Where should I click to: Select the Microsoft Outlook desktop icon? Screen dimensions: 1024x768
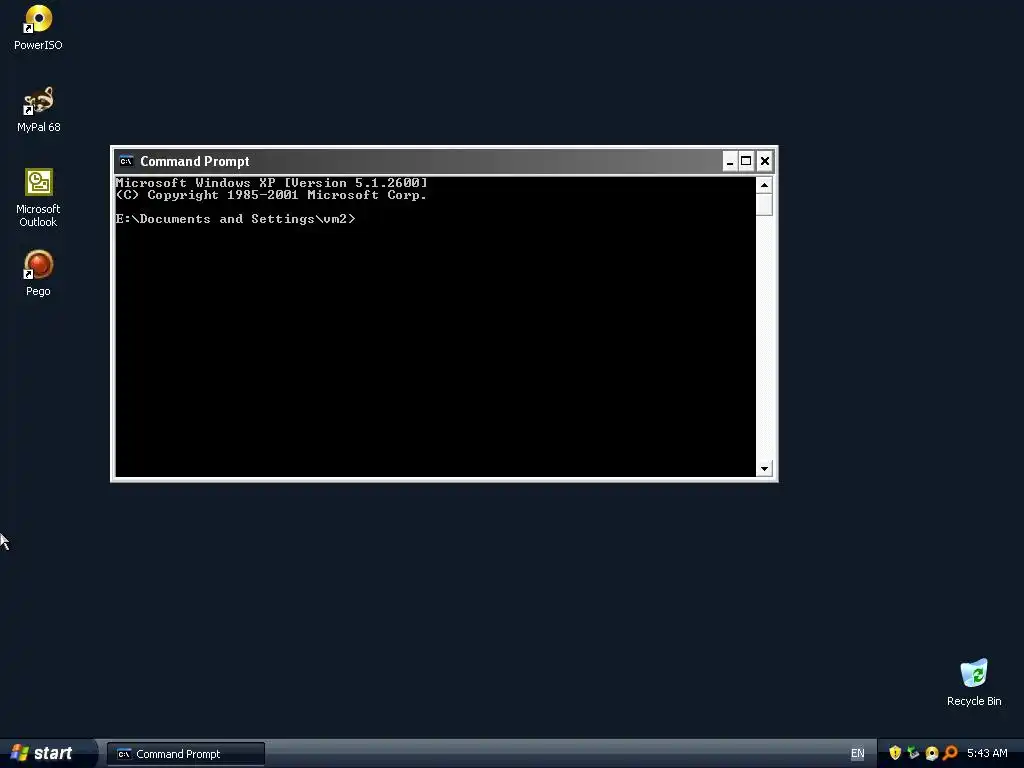pos(38,197)
